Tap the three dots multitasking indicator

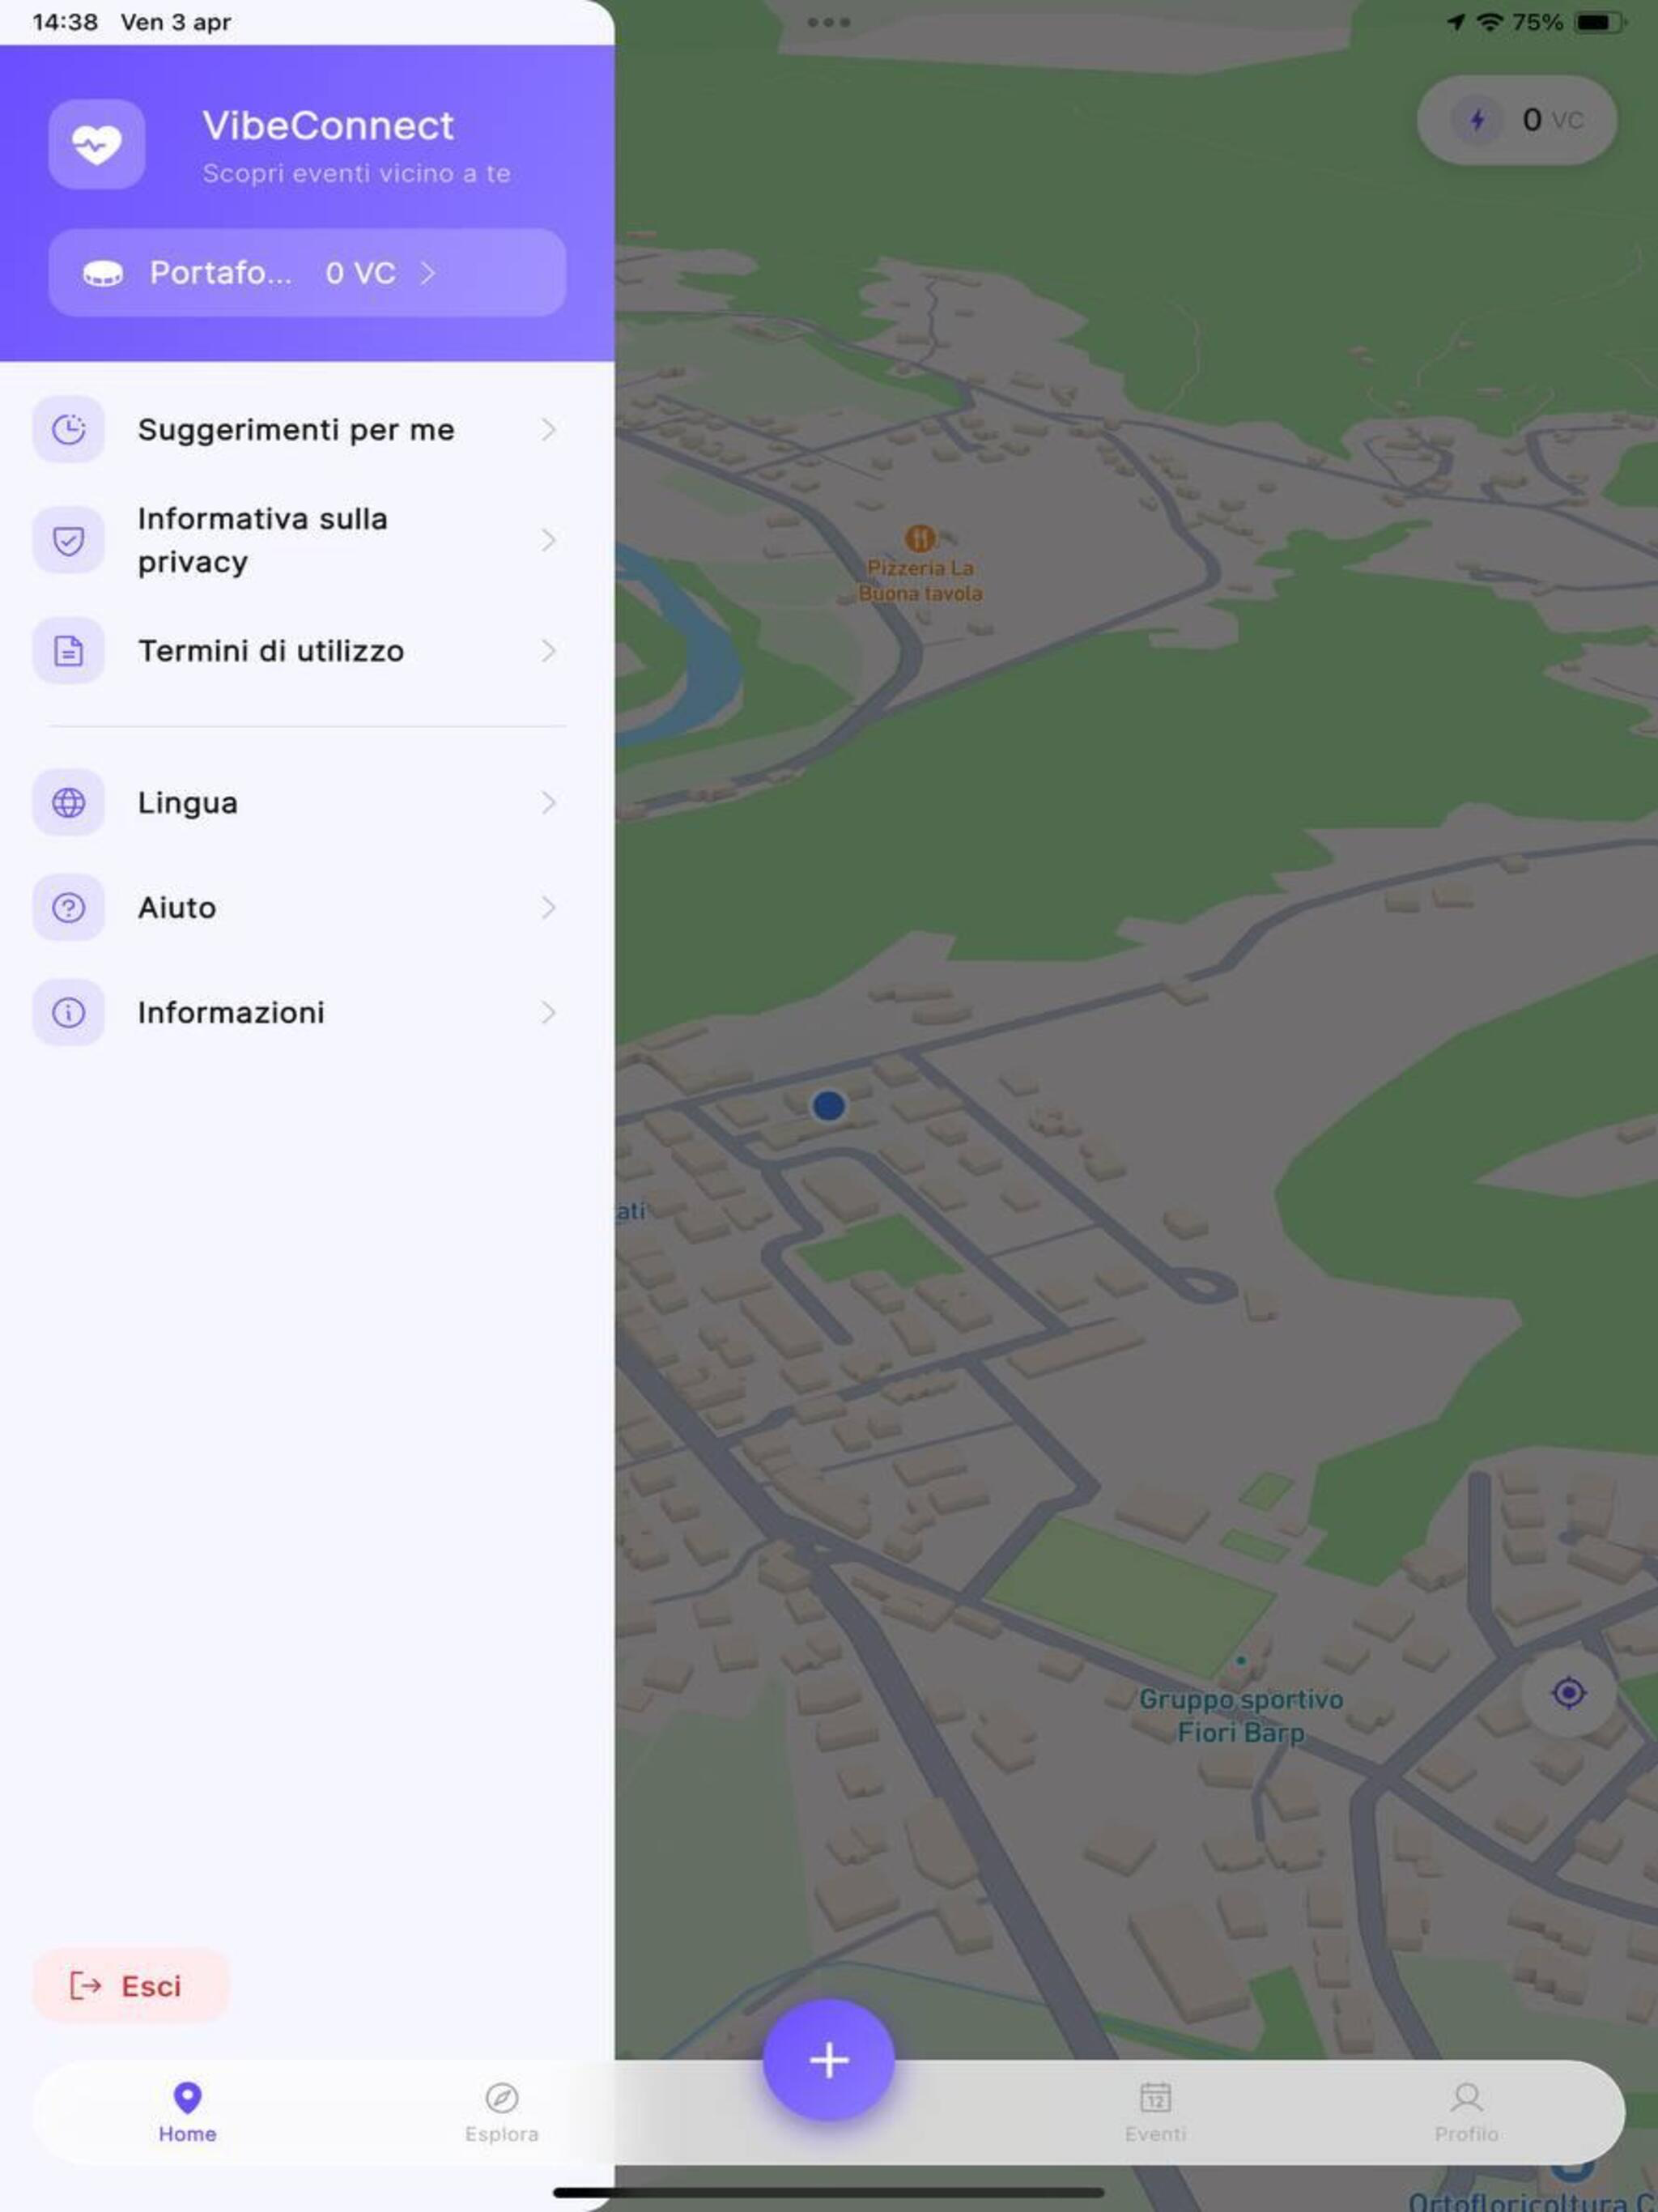pos(828,22)
